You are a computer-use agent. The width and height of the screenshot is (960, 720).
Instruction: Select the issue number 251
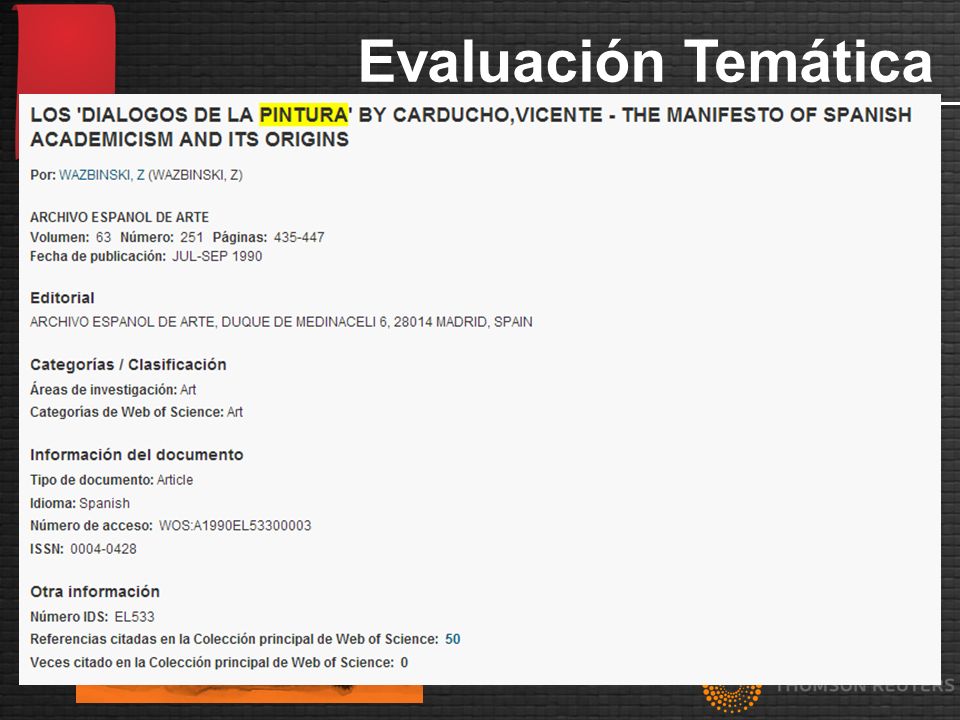192,238
